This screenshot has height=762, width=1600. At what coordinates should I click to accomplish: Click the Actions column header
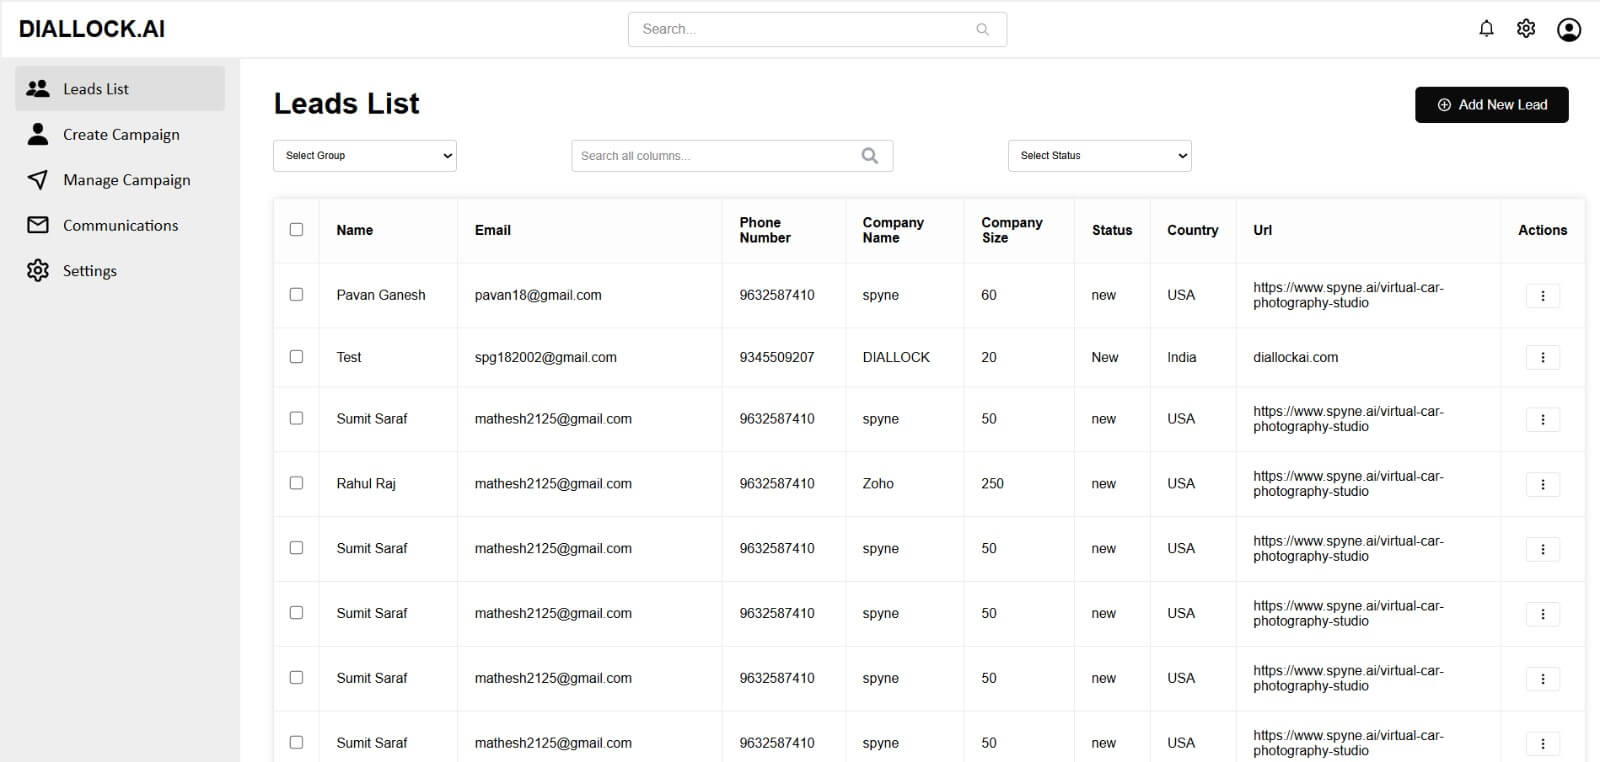pos(1543,230)
